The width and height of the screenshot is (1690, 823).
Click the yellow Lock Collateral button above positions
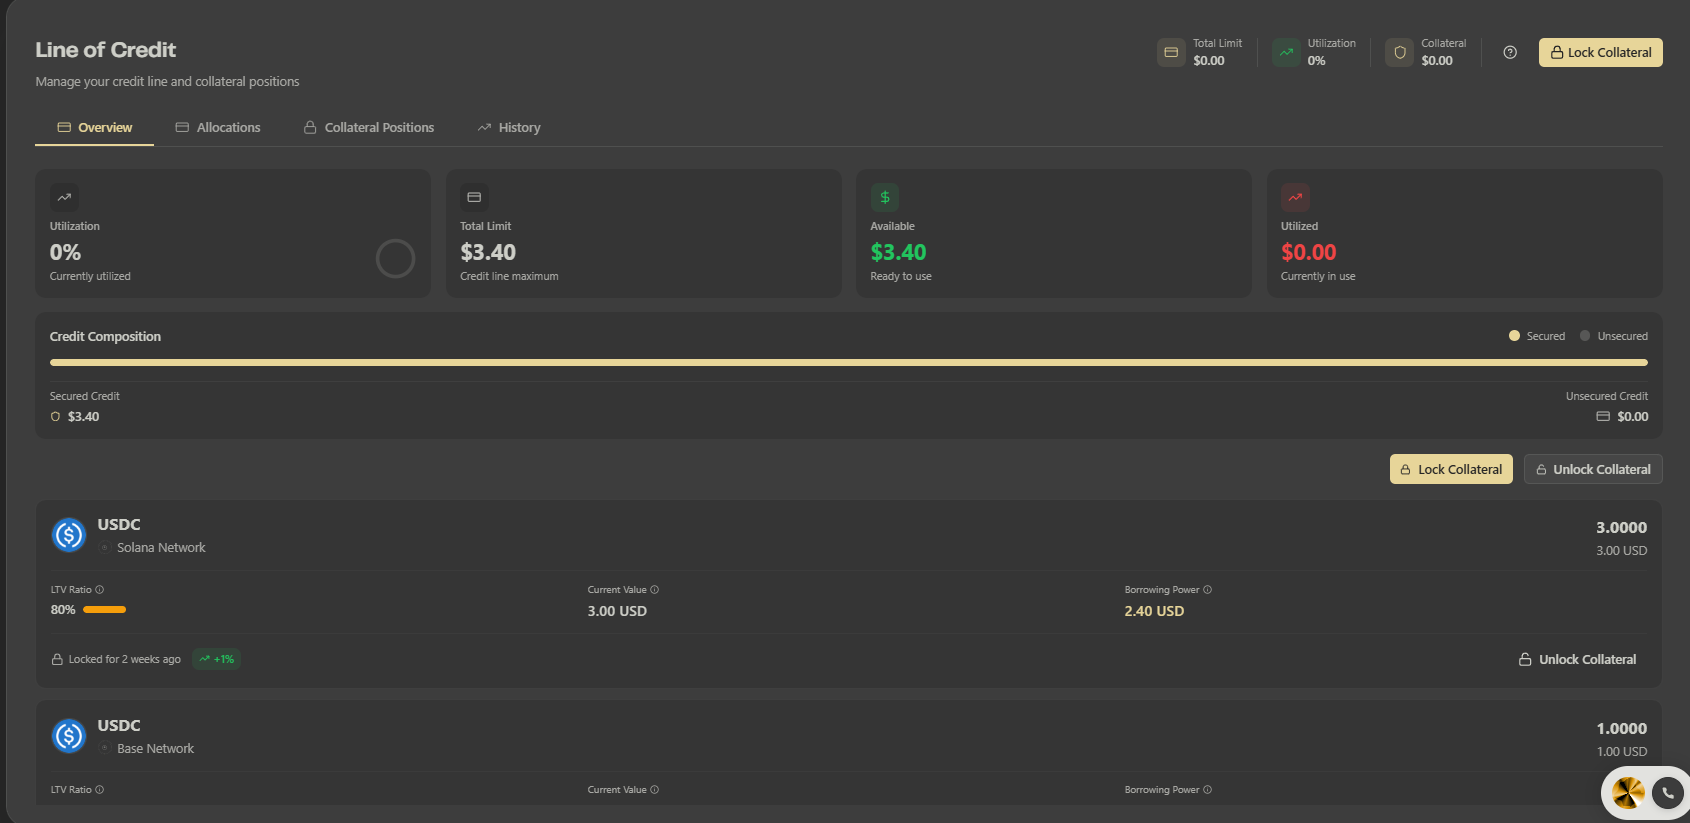1451,469
